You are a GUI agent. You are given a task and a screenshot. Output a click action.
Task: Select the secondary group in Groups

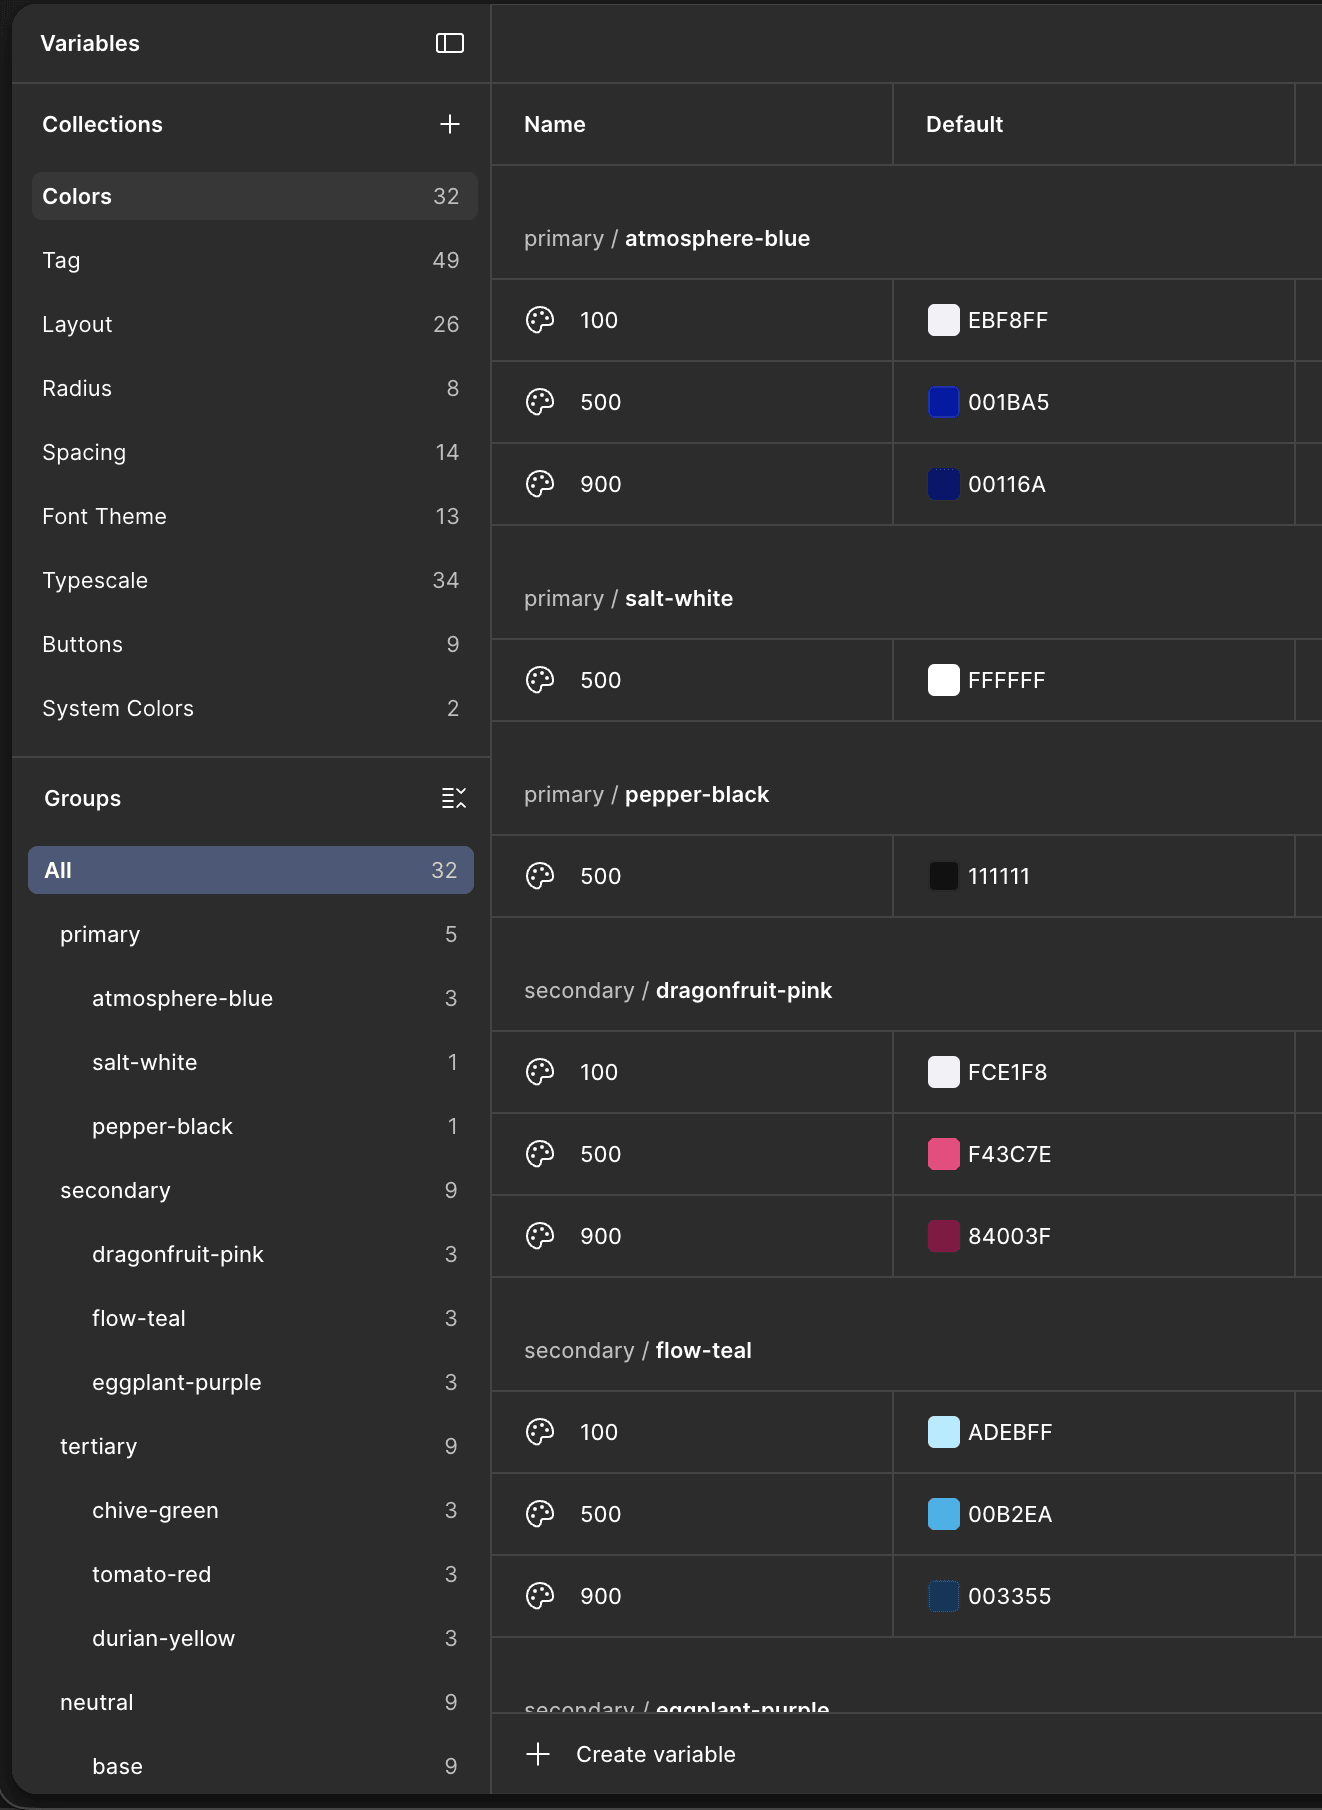coord(251,1190)
